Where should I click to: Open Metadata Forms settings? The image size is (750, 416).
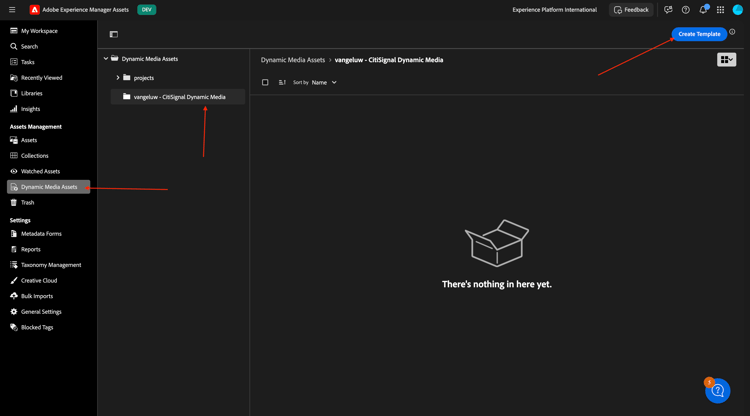pyautogui.click(x=41, y=233)
